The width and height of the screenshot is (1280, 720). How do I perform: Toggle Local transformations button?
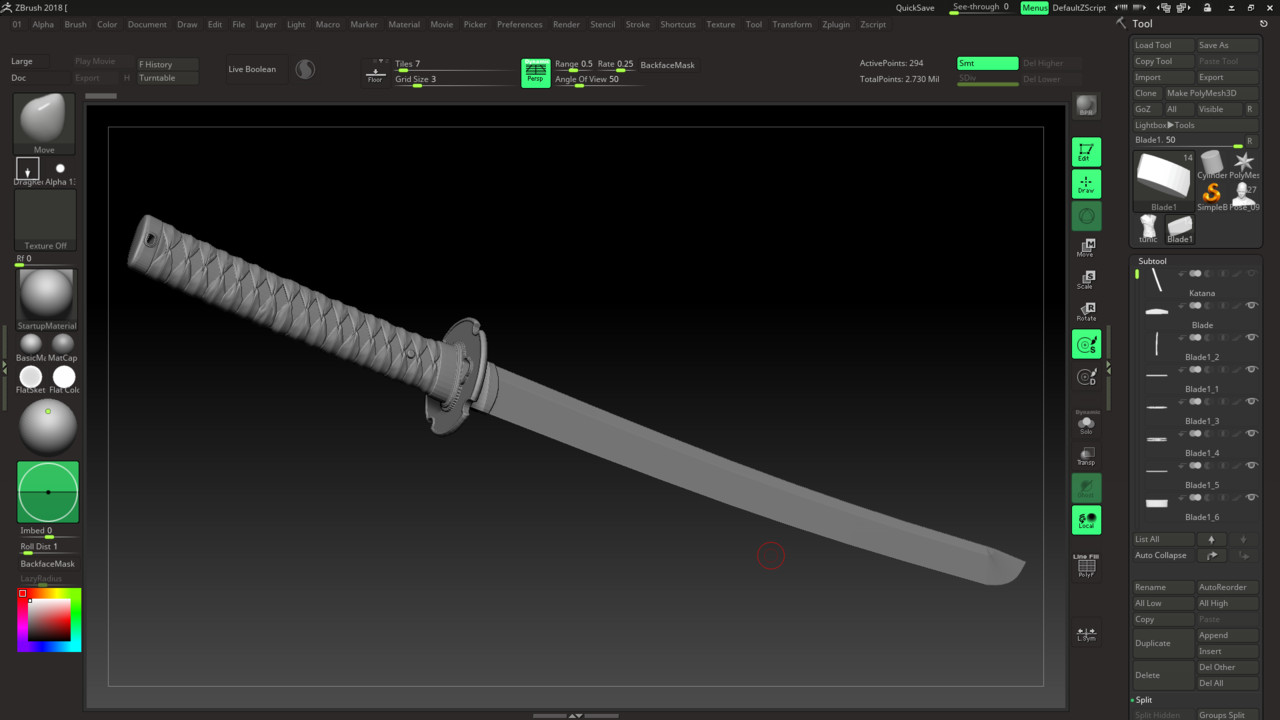tap(1086, 520)
